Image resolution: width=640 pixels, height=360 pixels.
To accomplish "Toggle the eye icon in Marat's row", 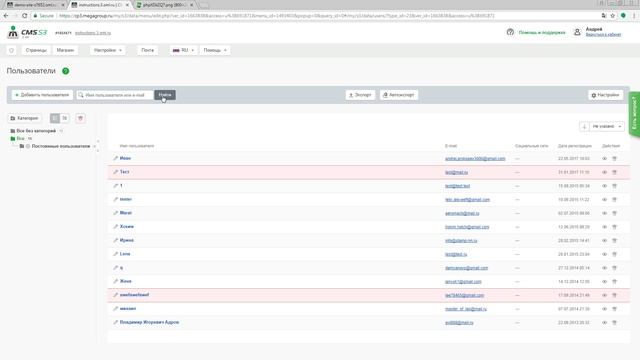I will click(604, 213).
